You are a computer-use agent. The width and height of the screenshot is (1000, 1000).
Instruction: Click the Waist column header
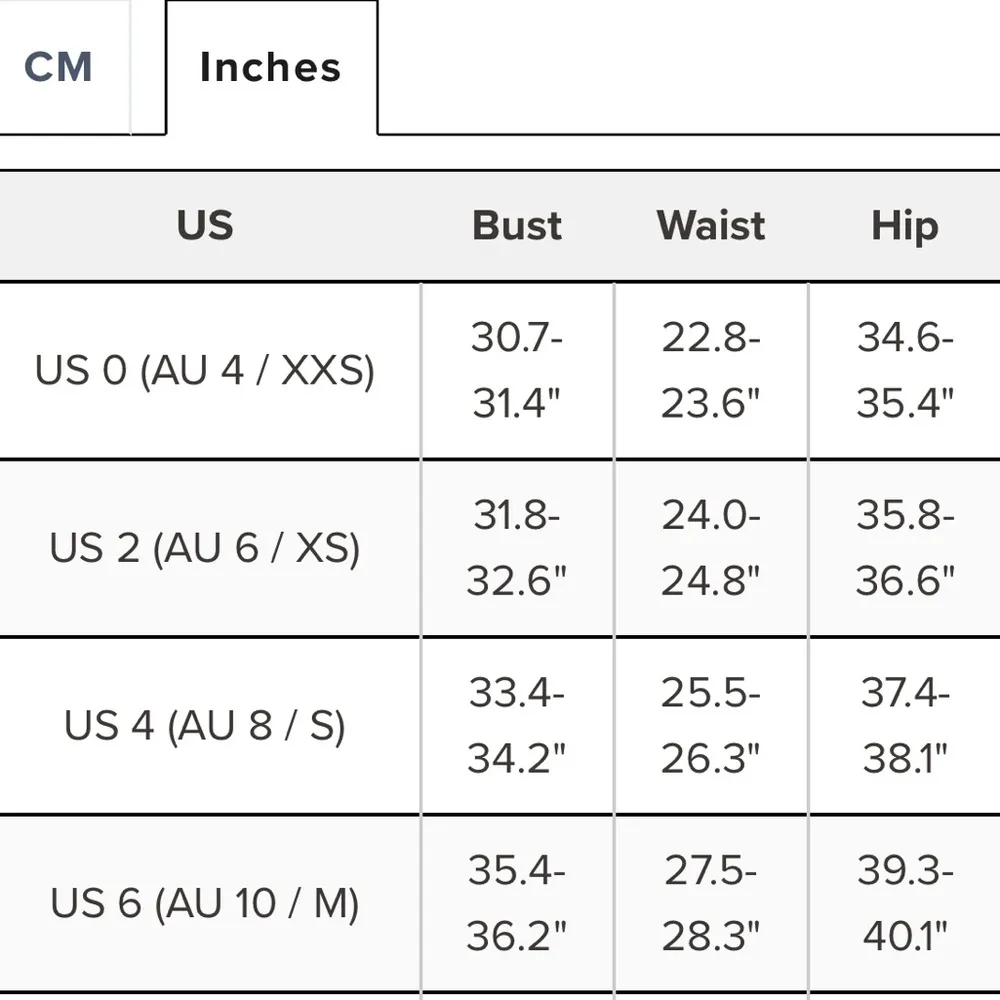click(711, 226)
